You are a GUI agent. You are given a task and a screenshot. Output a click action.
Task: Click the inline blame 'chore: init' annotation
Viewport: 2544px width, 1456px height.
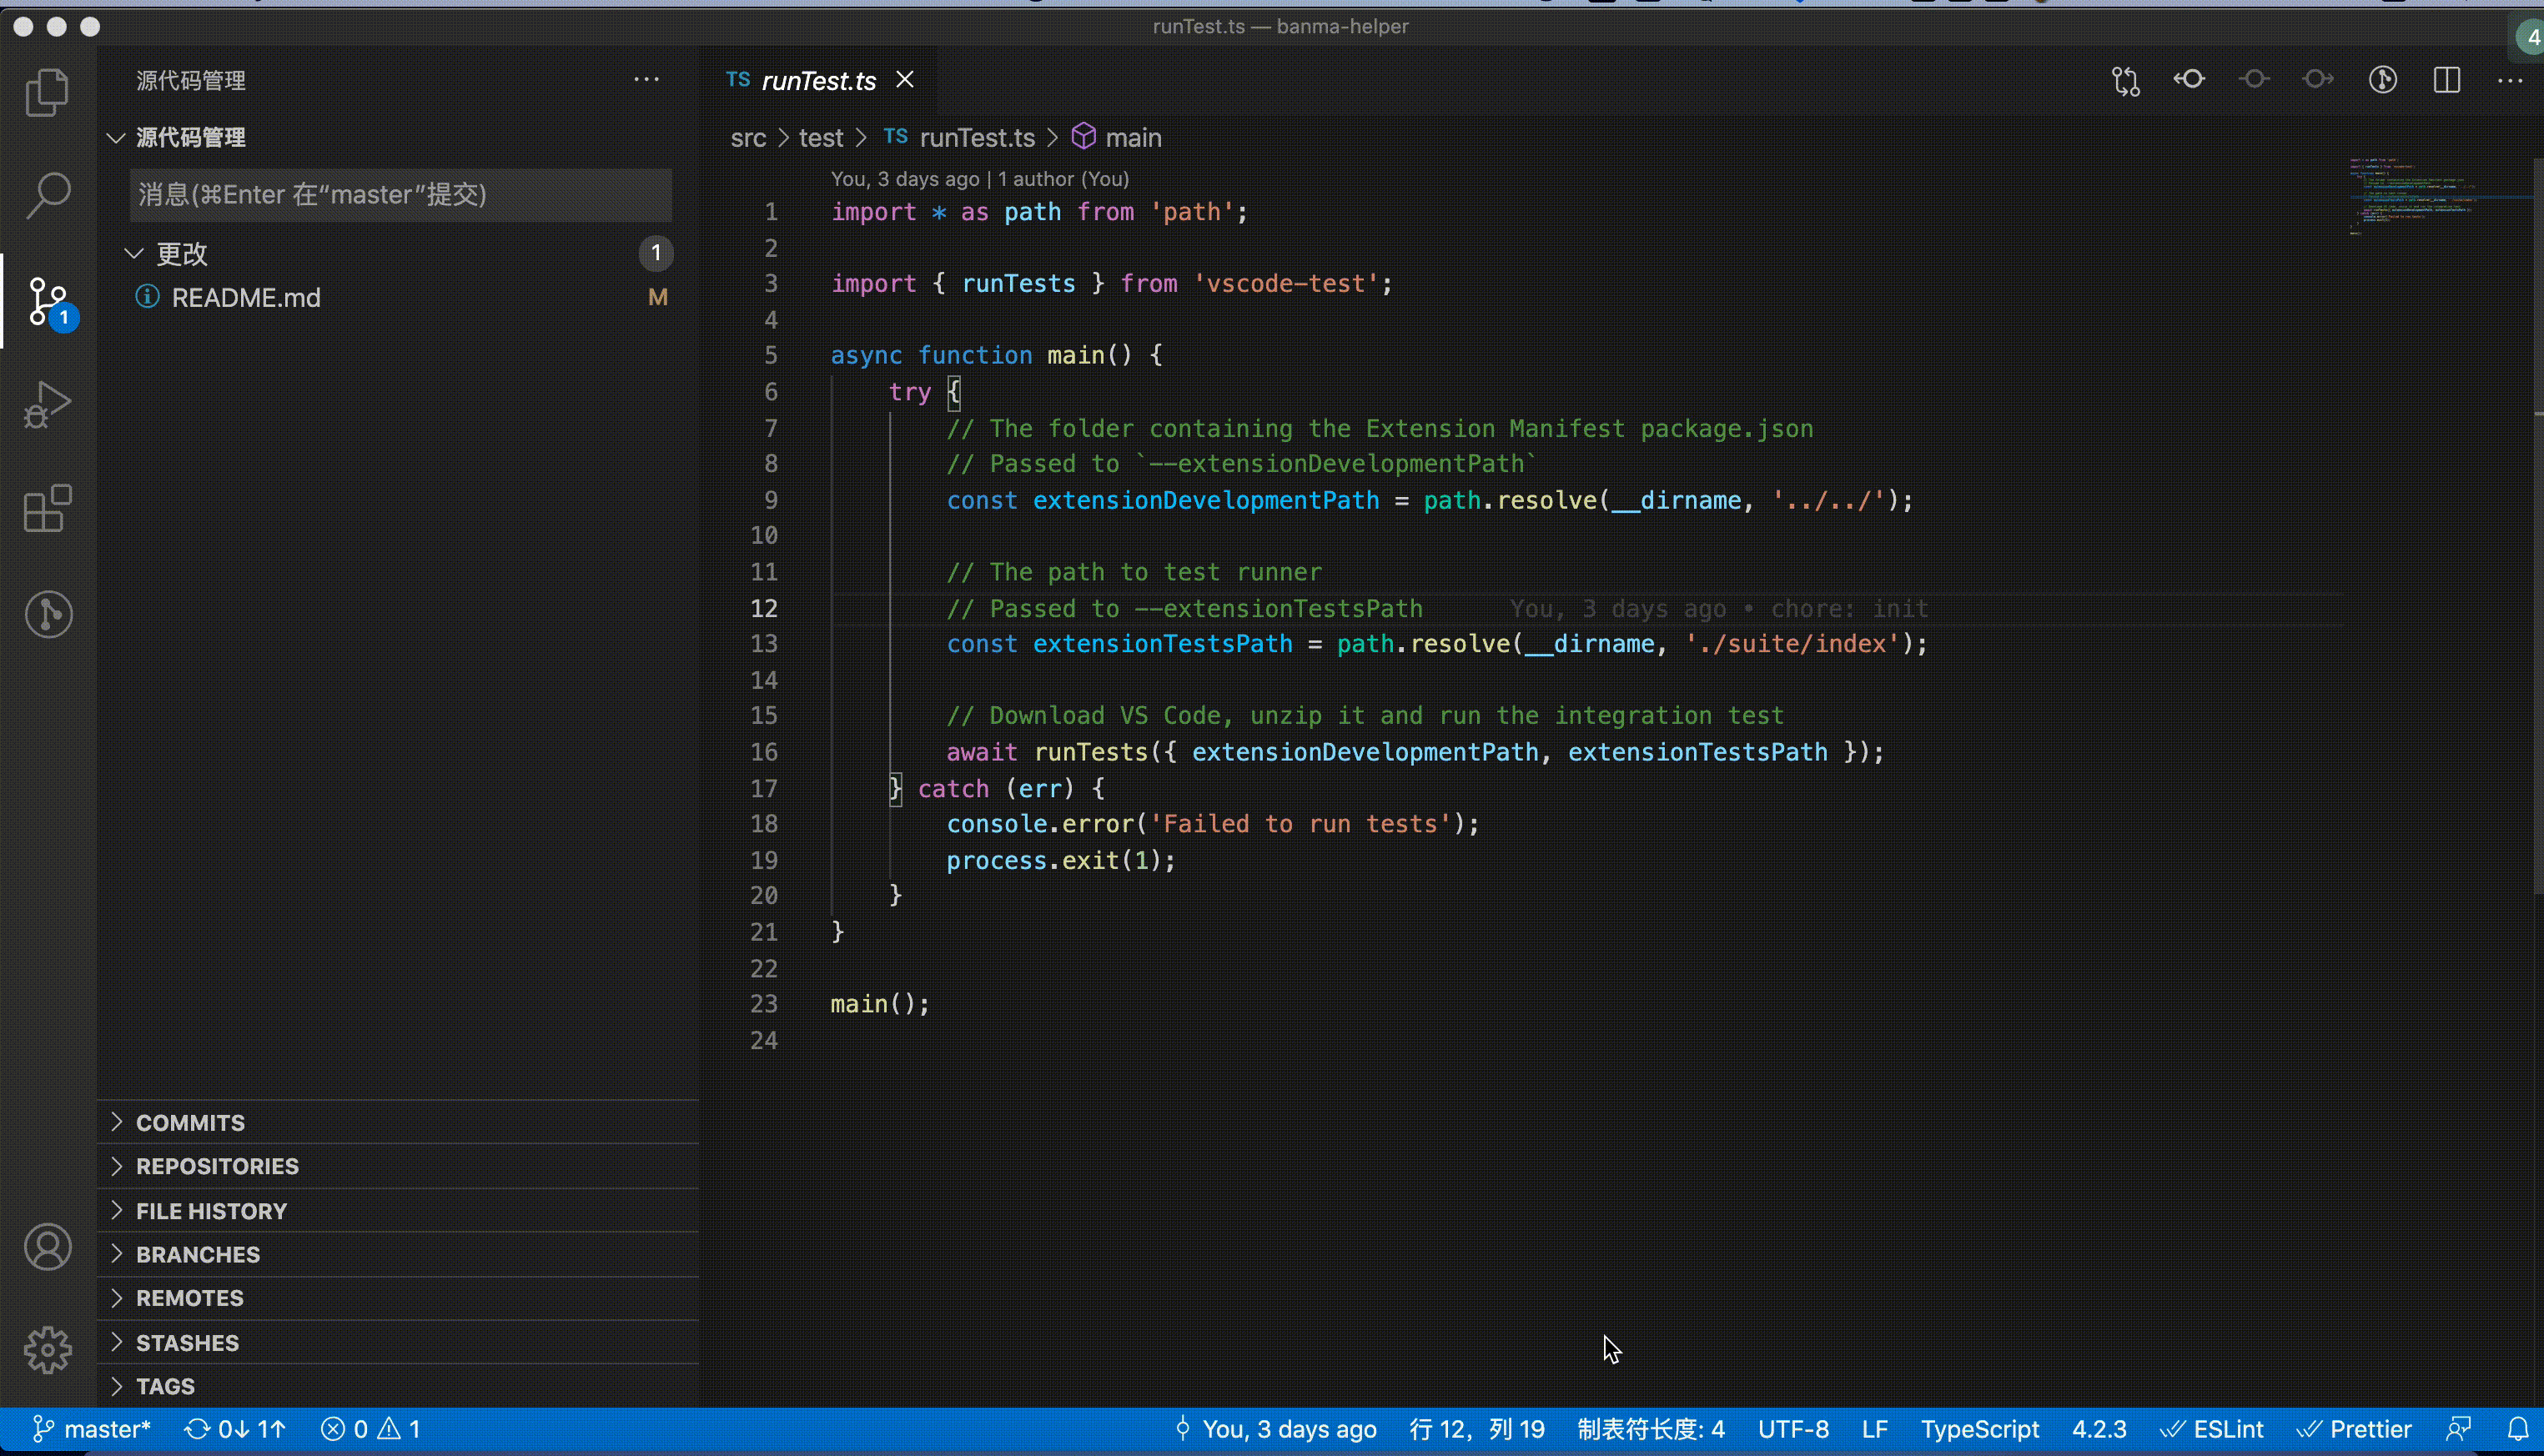pyautogui.click(x=1719, y=608)
